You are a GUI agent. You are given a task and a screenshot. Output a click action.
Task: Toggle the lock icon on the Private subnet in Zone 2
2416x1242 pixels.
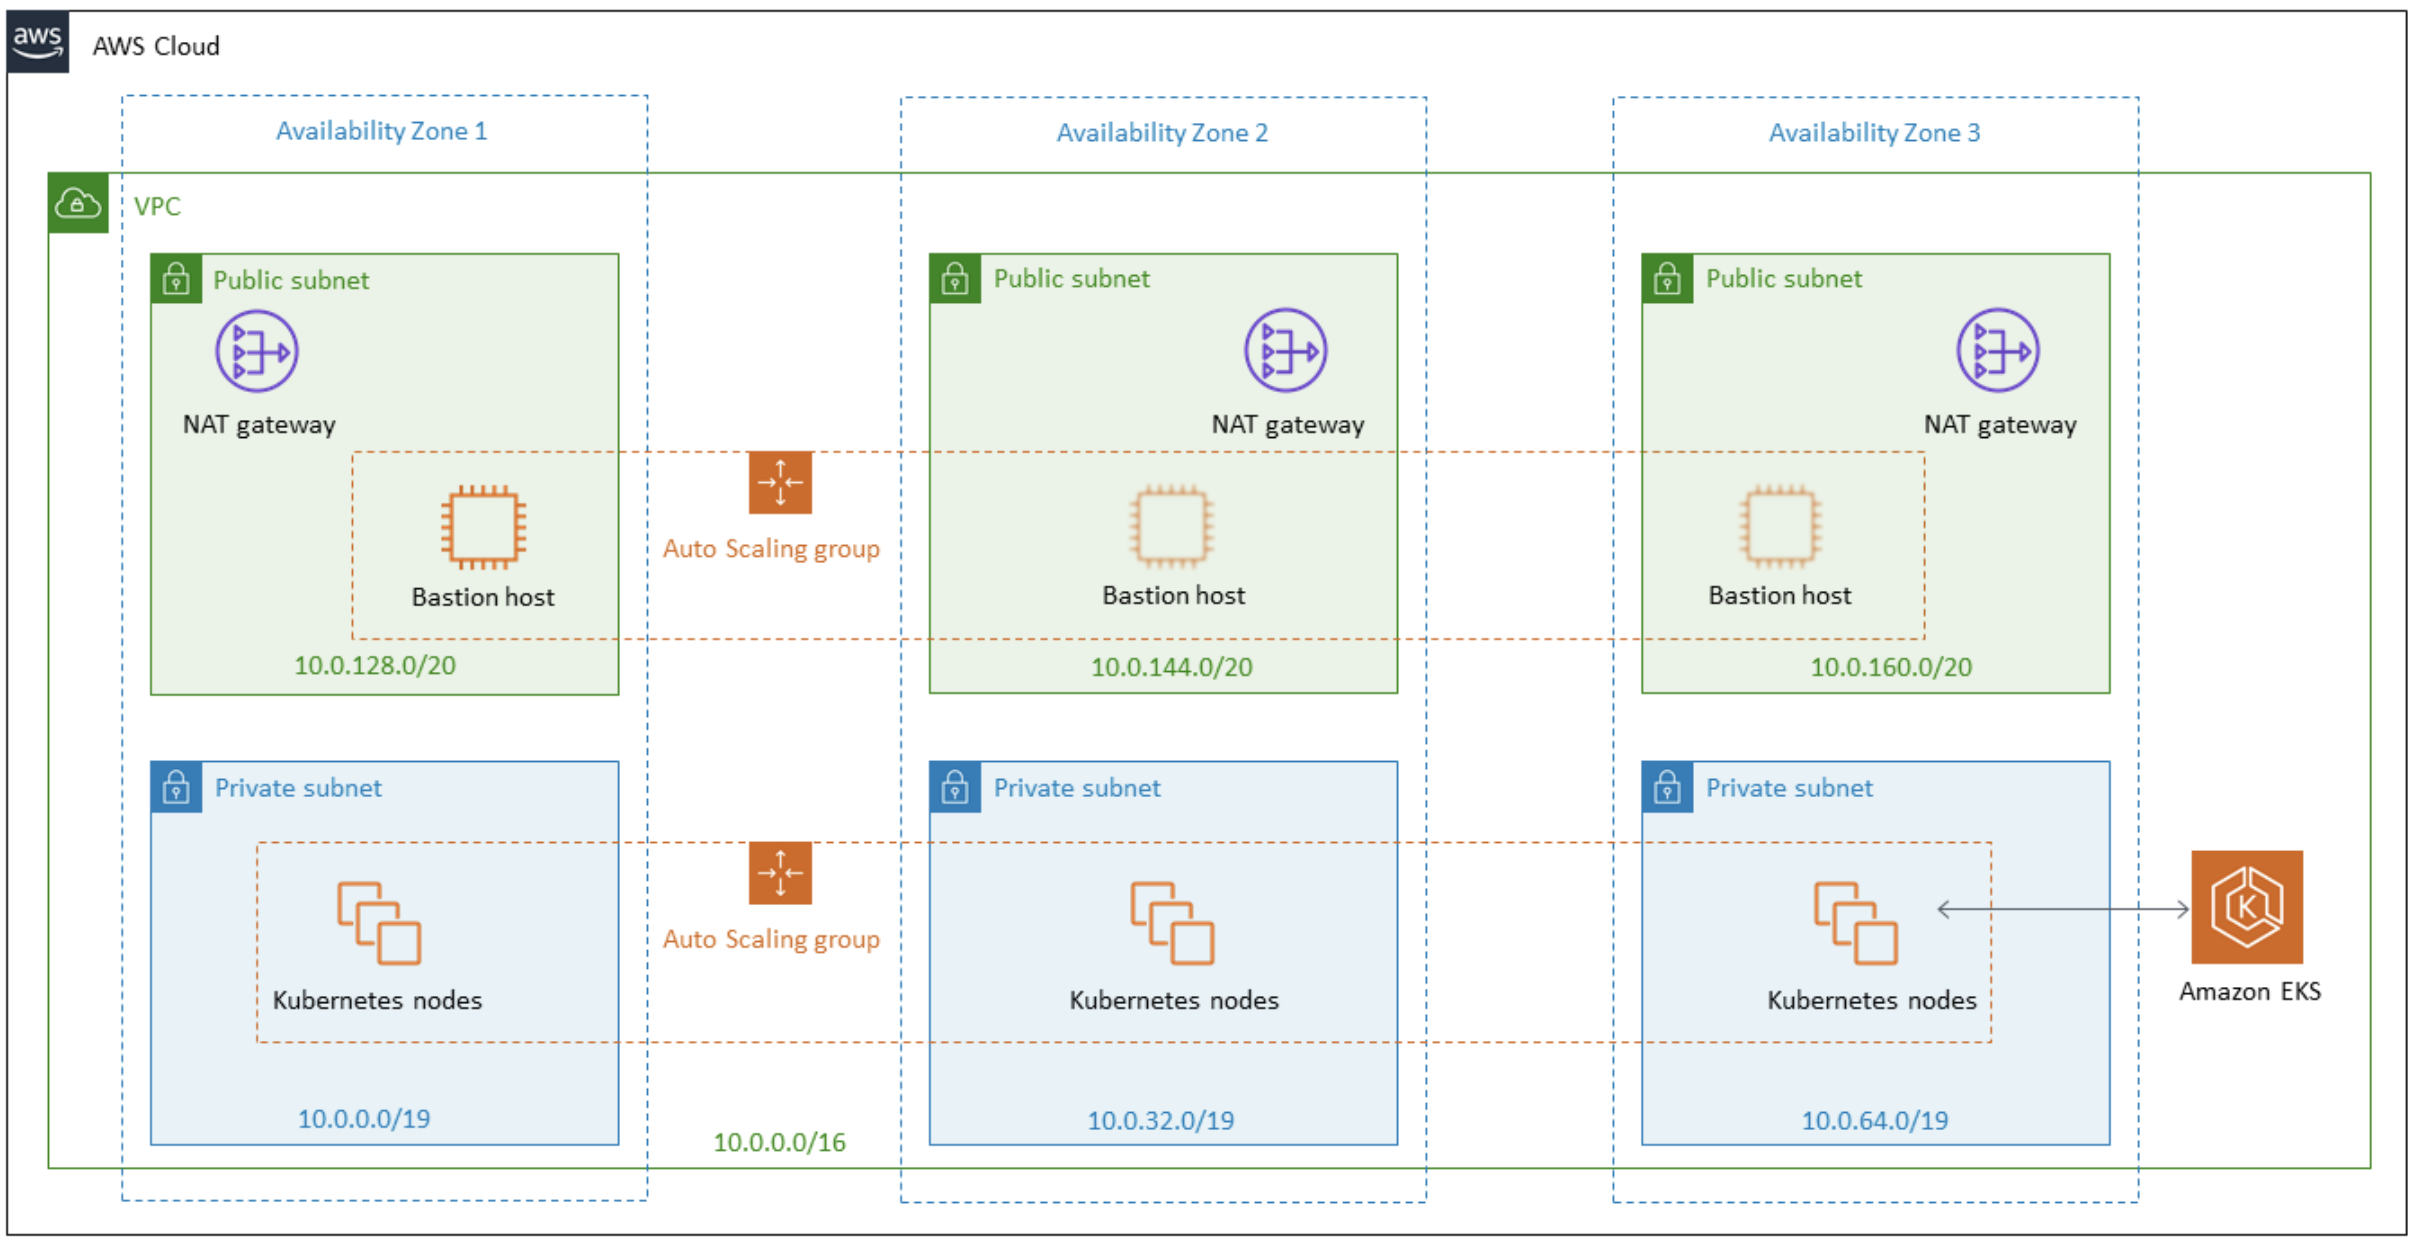pos(957,788)
